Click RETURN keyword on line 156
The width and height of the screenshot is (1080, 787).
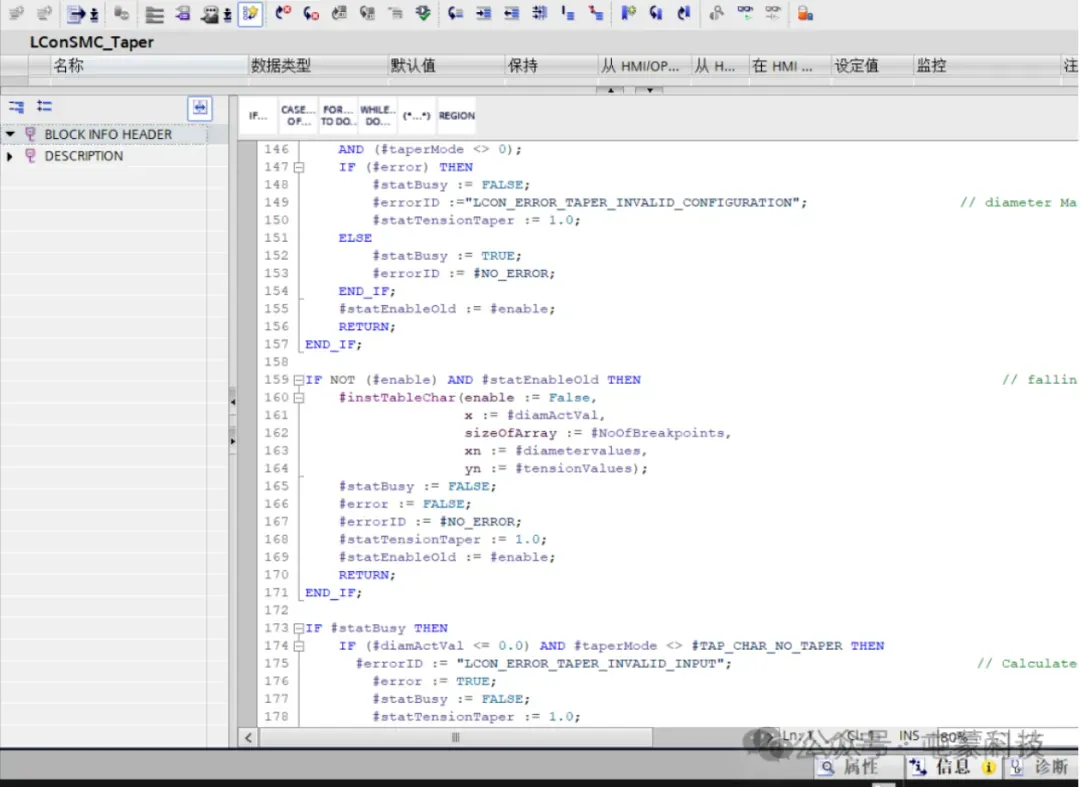pyautogui.click(x=364, y=327)
